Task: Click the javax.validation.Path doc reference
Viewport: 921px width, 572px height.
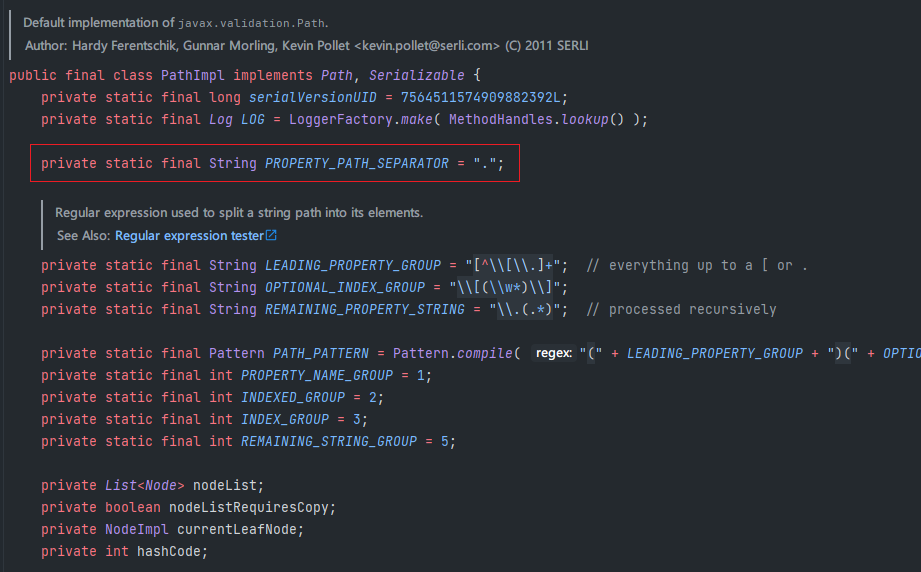Action: click(x=251, y=23)
